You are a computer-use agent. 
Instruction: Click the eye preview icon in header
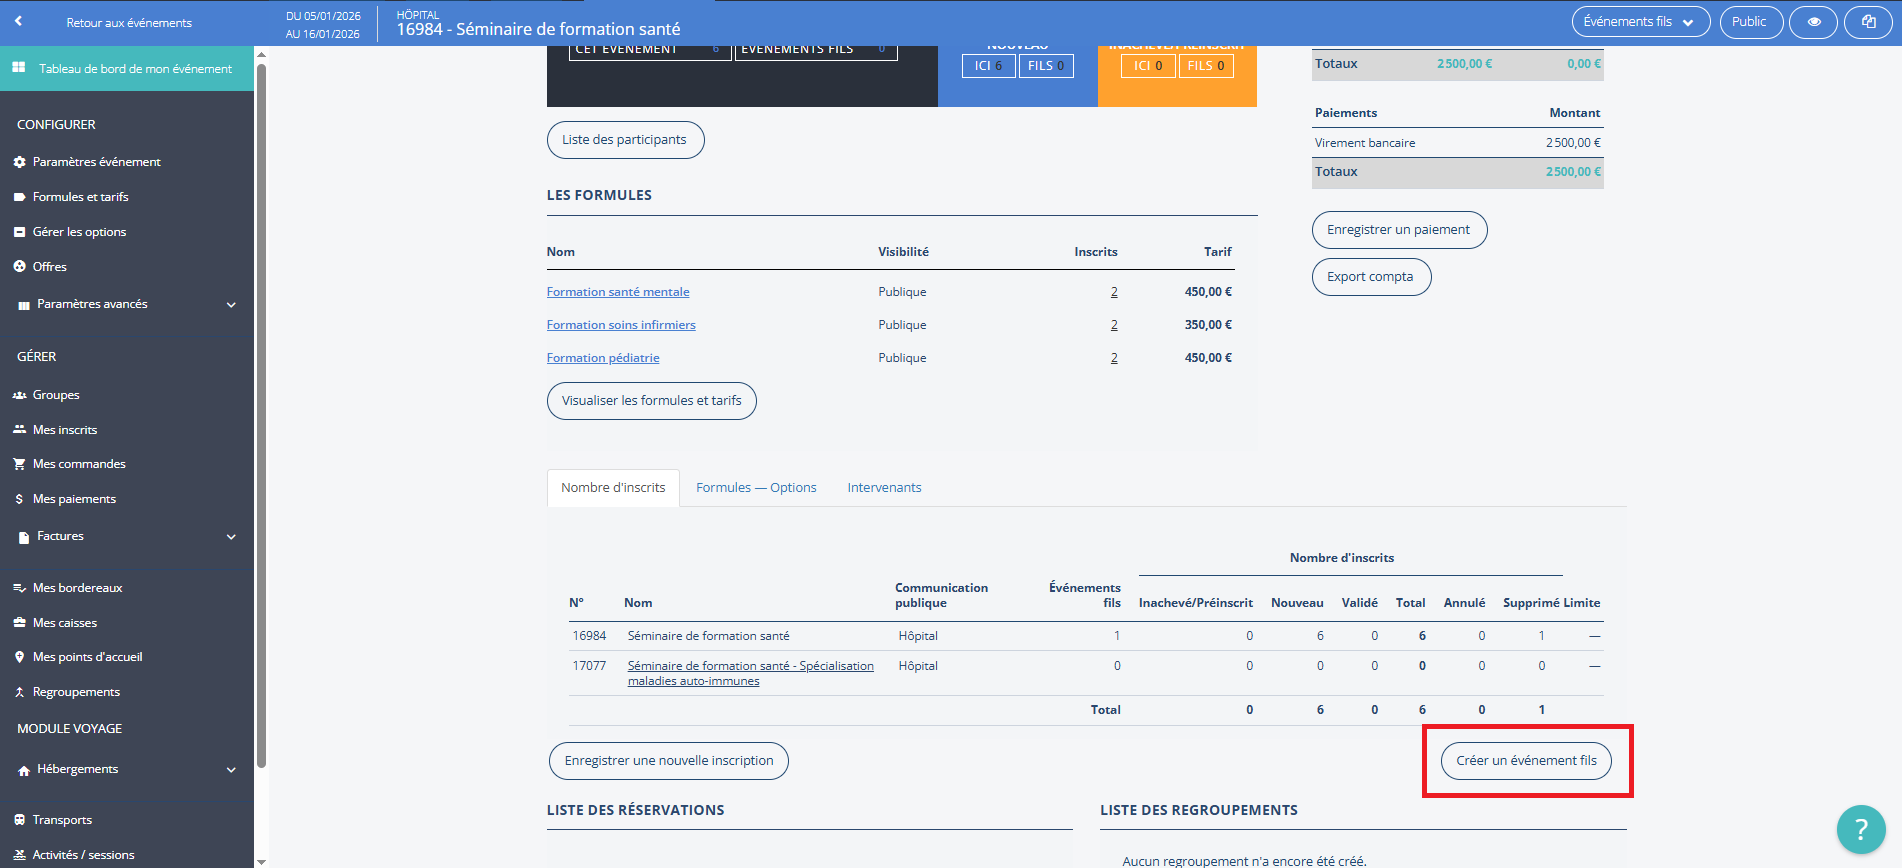click(x=1813, y=22)
